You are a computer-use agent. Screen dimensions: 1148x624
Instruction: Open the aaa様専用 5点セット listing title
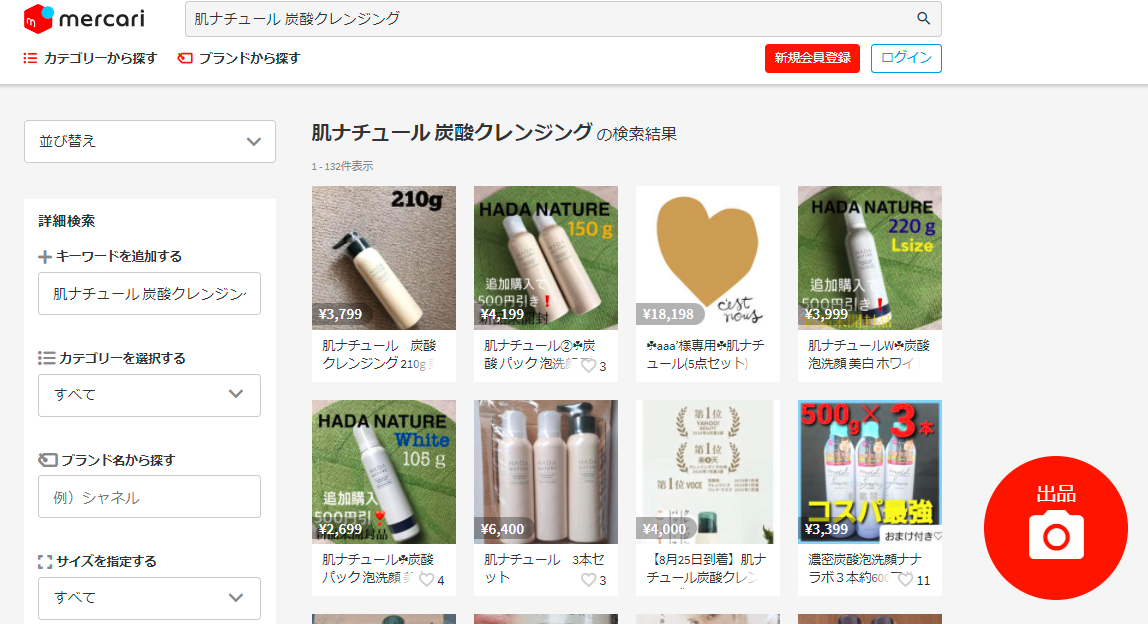pyautogui.click(x=706, y=354)
